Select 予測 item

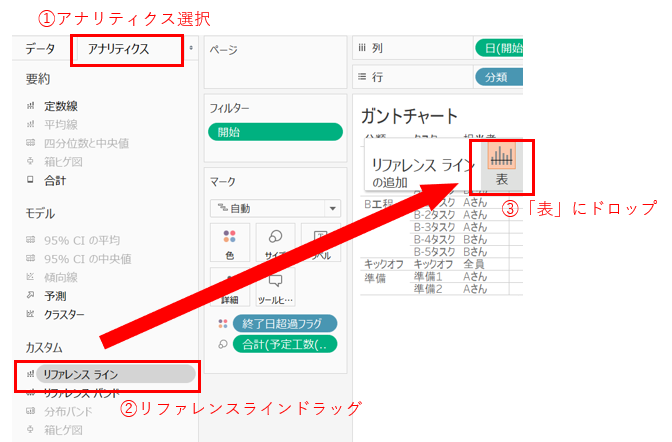tap(55, 296)
